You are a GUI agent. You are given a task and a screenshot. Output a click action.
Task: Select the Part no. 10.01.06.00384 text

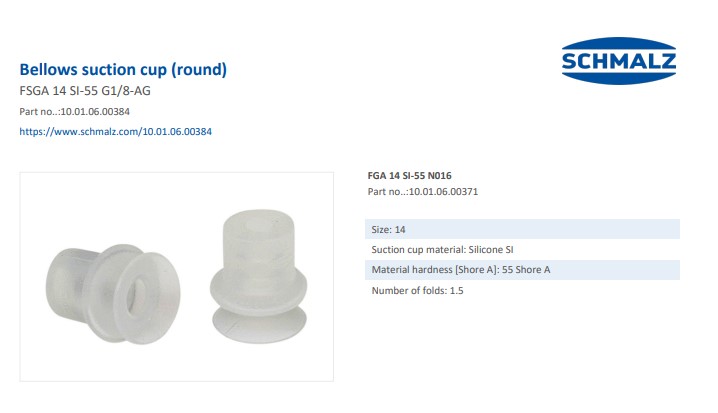click(x=75, y=112)
